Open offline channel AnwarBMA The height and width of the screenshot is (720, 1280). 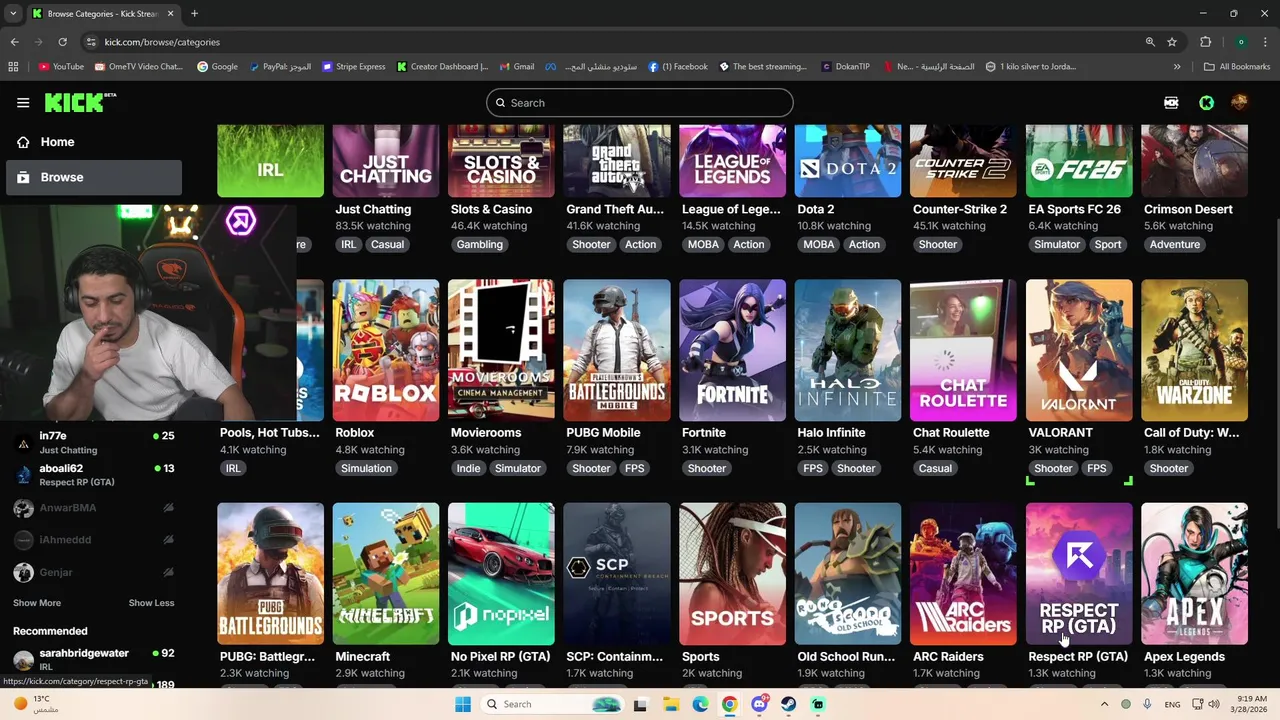coord(94,508)
